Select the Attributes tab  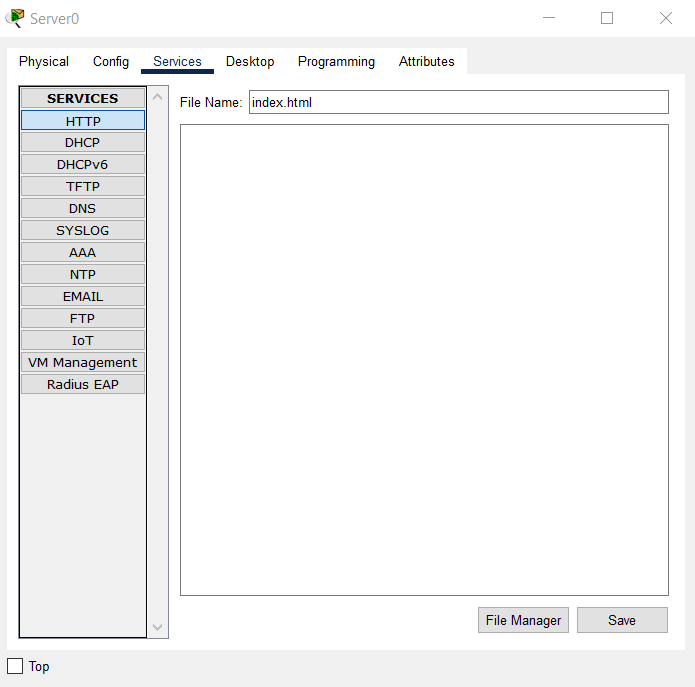[x=426, y=61]
